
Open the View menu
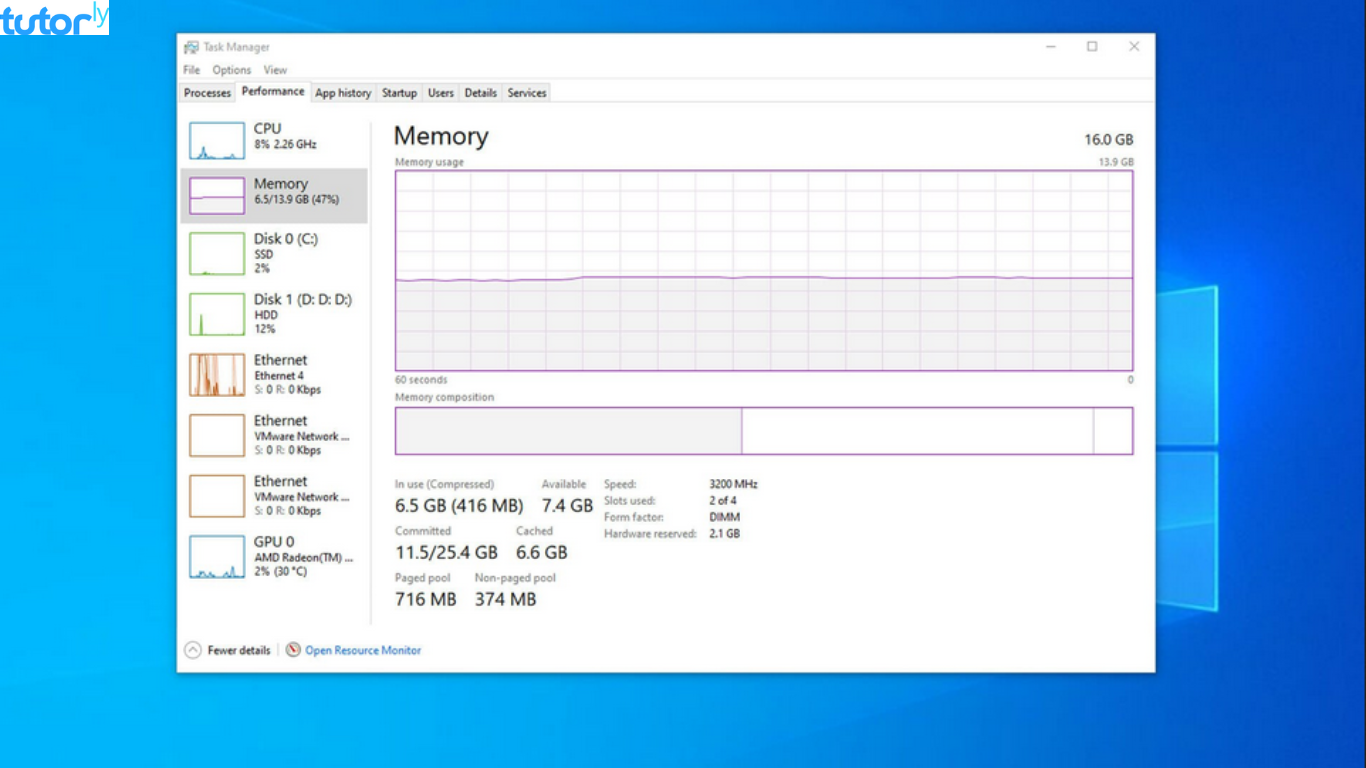pyautogui.click(x=275, y=70)
